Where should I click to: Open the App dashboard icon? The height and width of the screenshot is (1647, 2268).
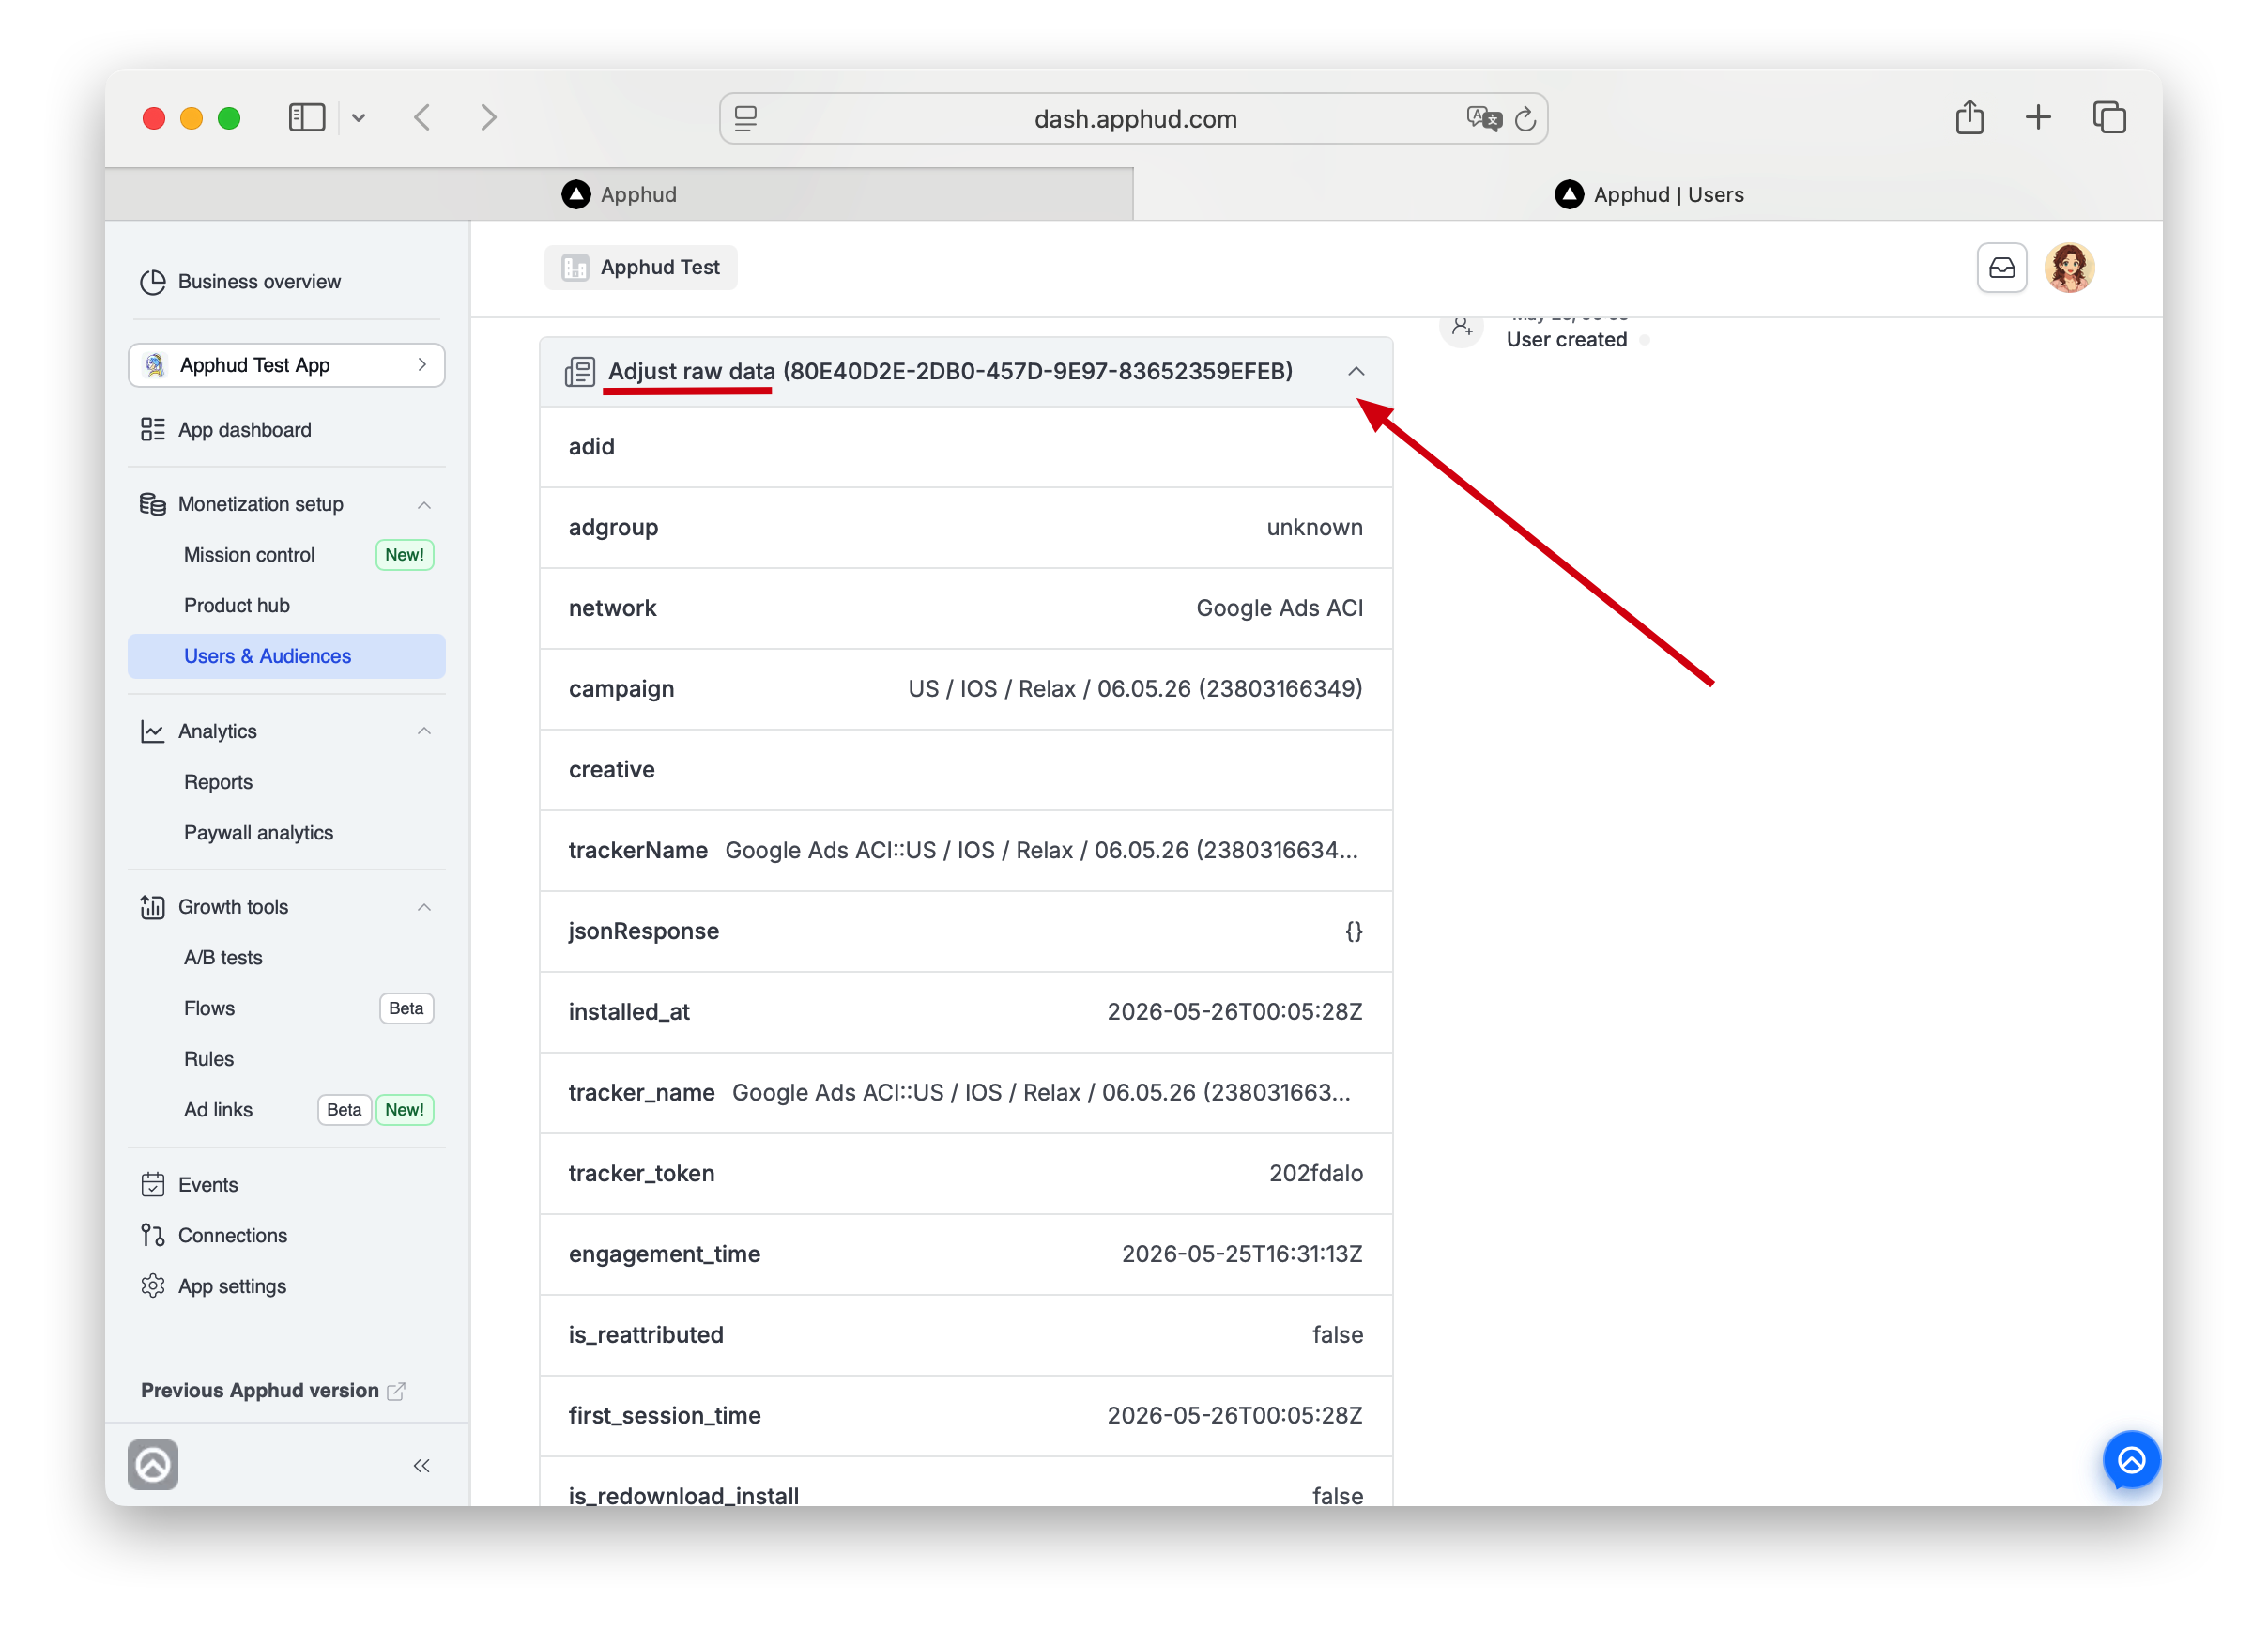pyautogui.click(x=153, y=430)
